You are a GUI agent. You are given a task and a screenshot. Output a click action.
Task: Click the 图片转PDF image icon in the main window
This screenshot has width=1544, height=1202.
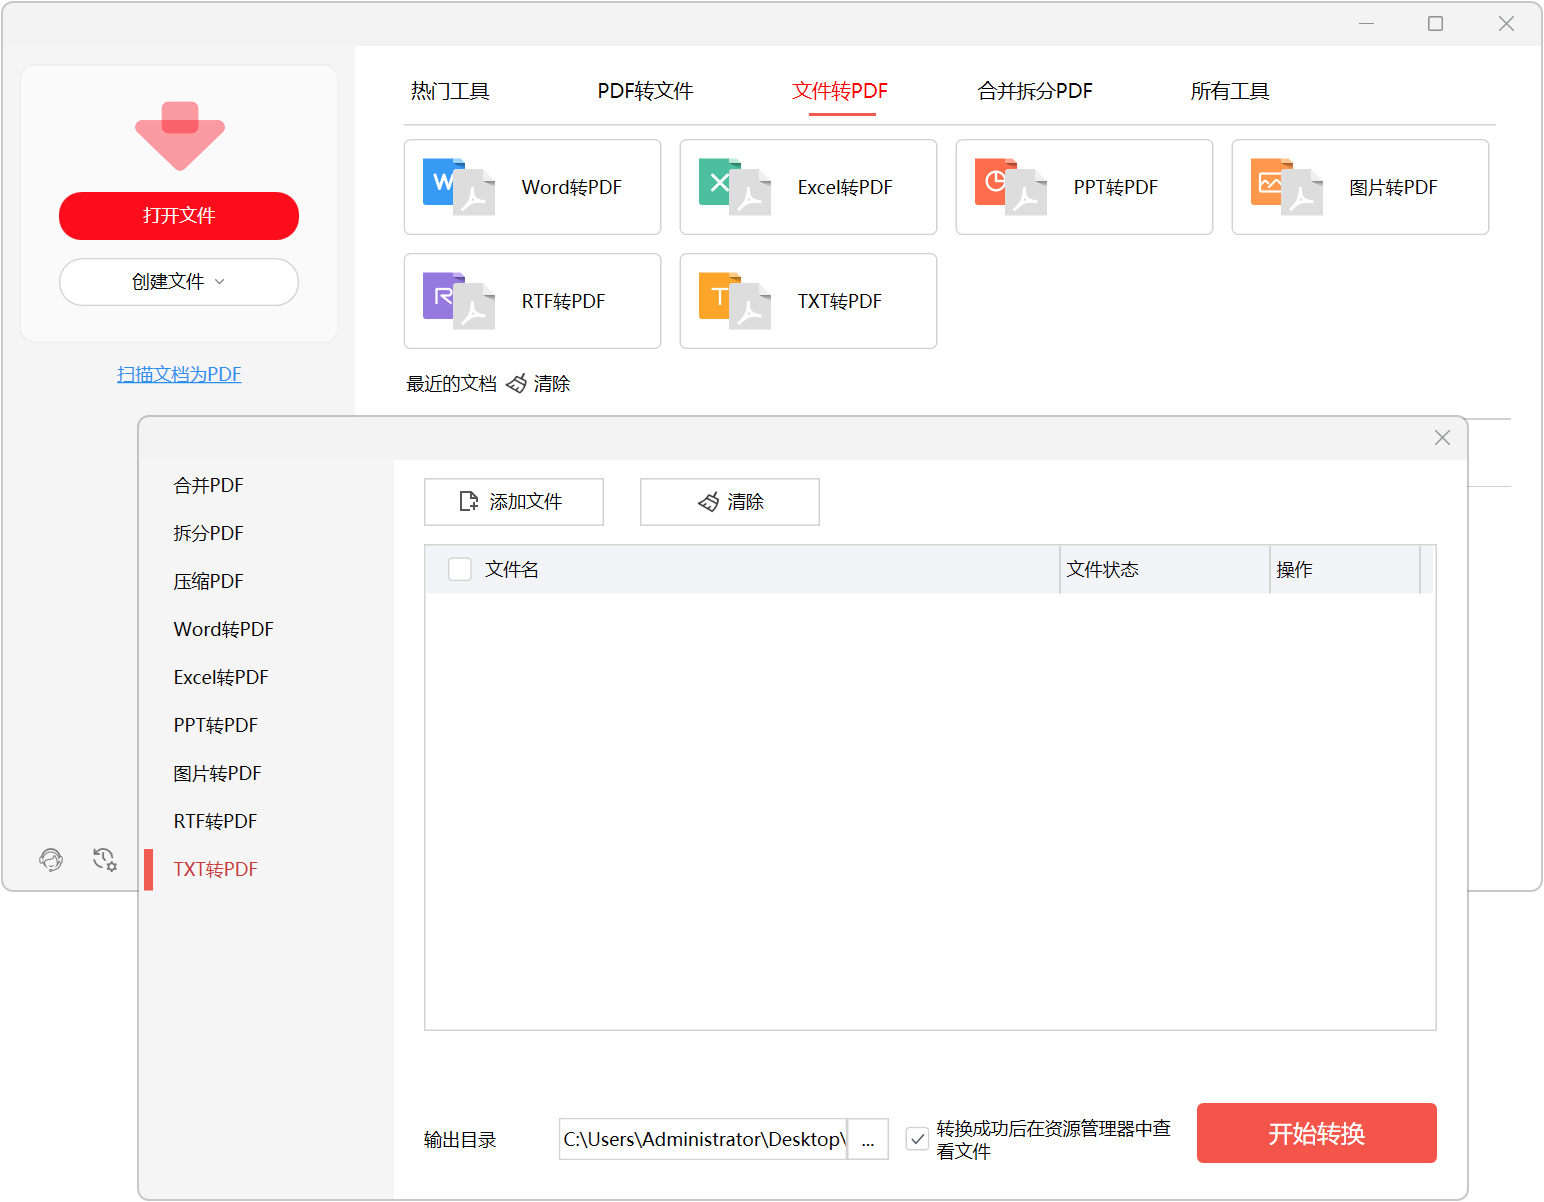pyautogui.click(x=1287, y=187)
